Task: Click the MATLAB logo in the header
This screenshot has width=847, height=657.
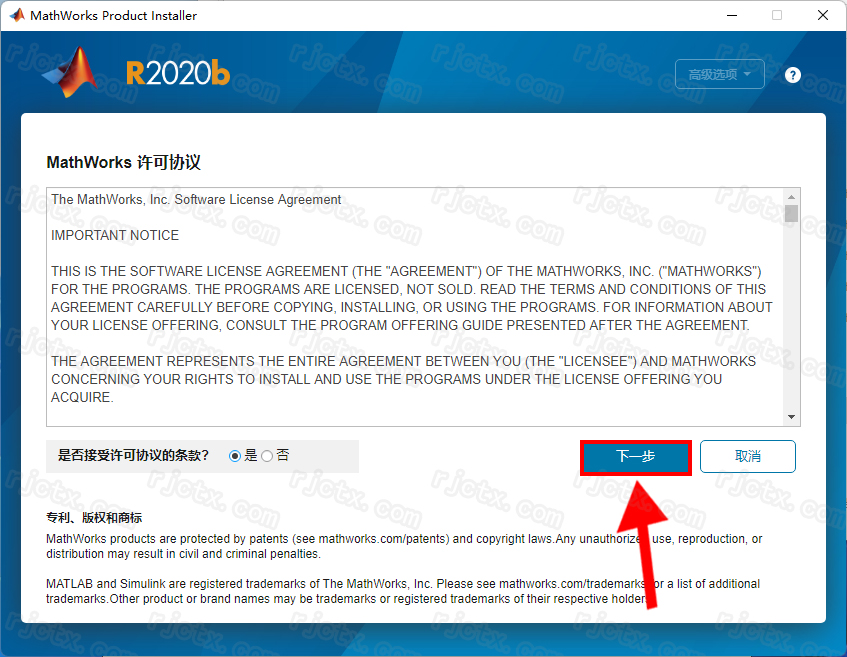Action: pos(70,74)
